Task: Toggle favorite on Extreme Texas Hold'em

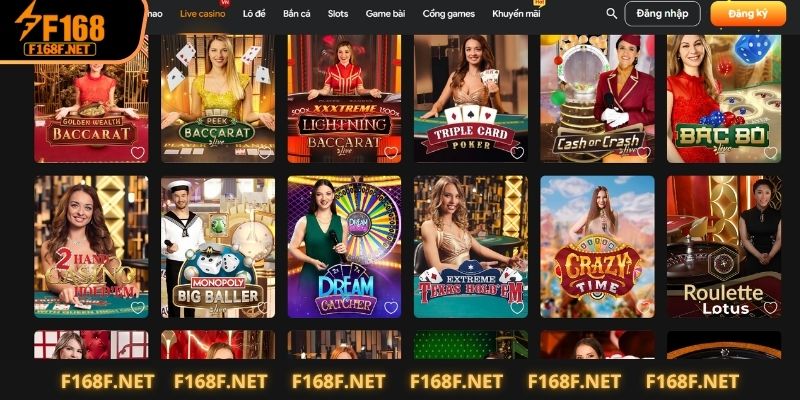Action: coord(517,308)
